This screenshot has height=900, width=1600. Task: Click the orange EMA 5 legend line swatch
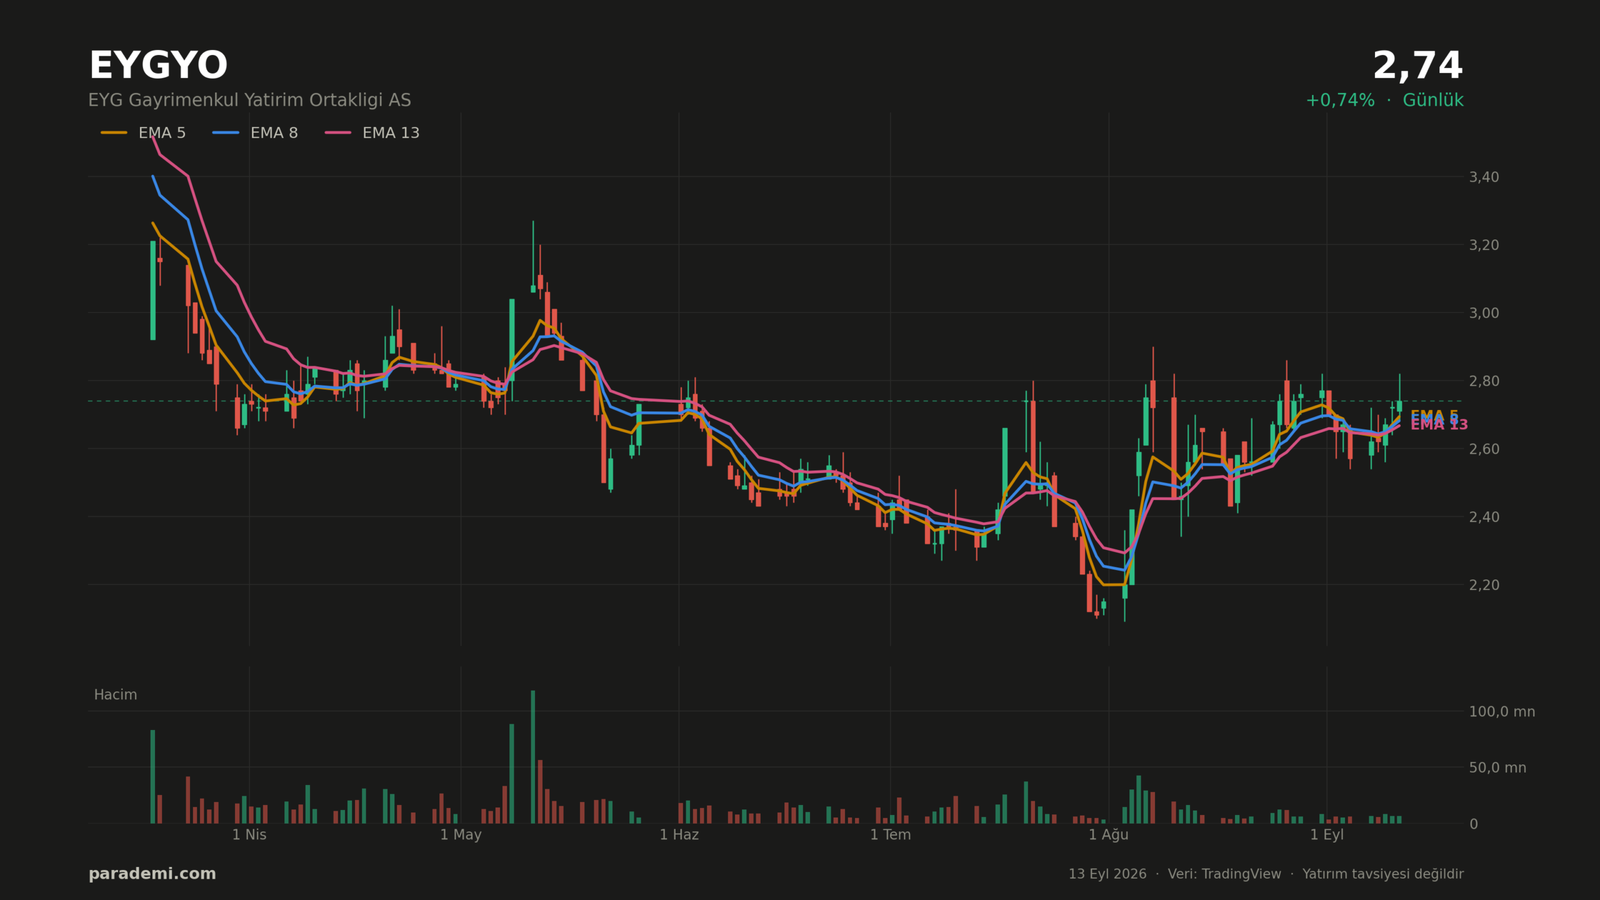[x=114, y=133]
